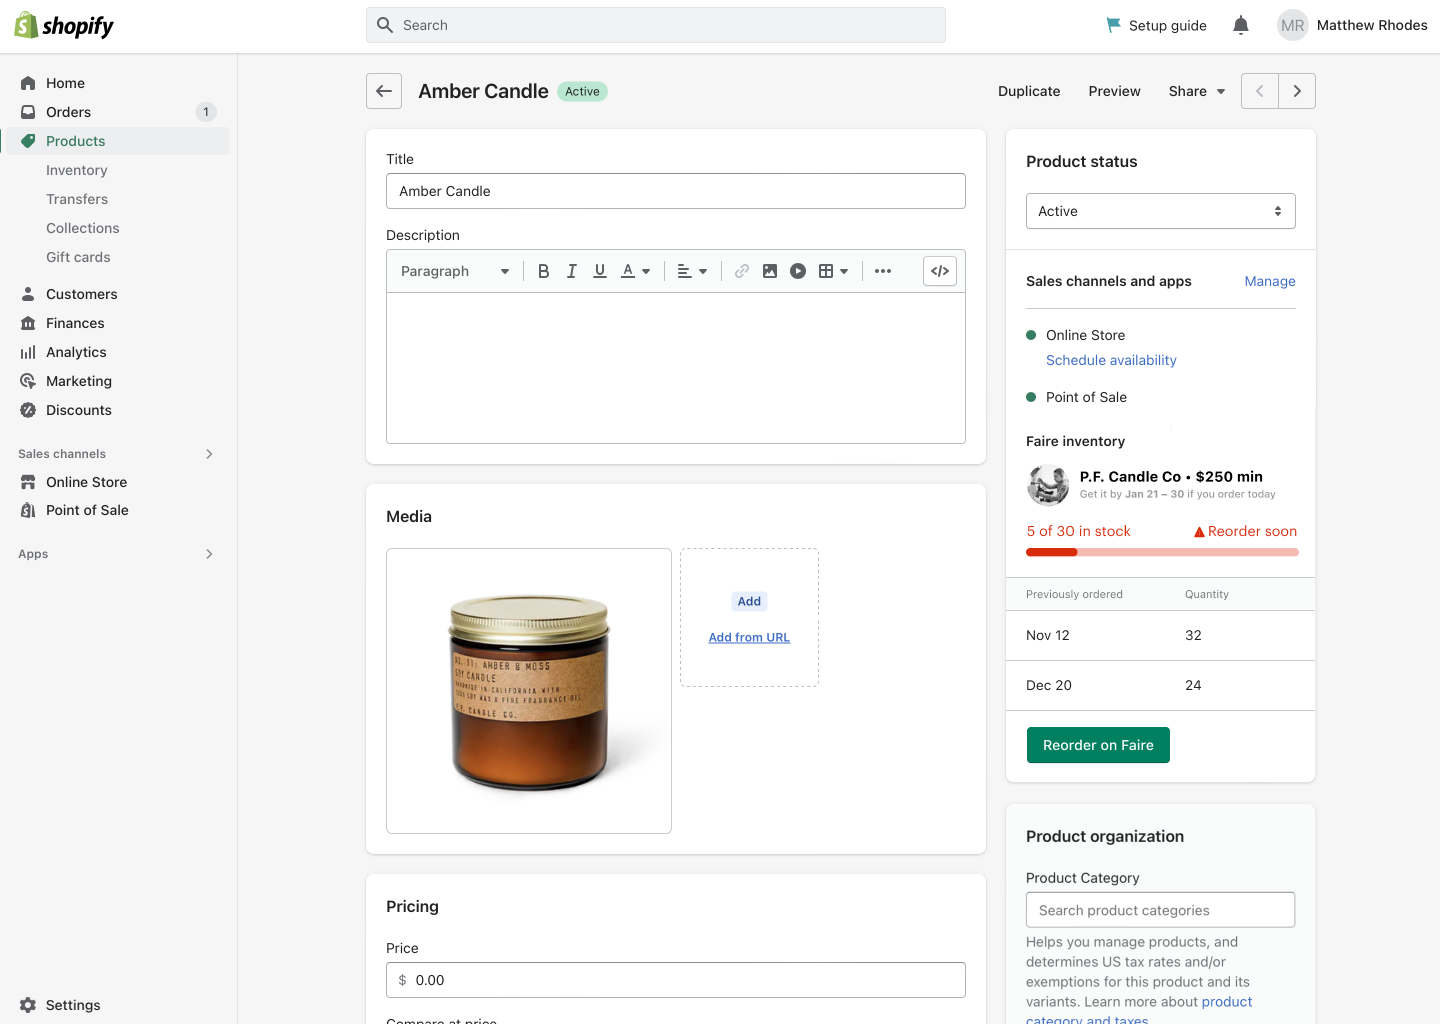Insert a video using the description toolbar

click(x=798, y=270)
